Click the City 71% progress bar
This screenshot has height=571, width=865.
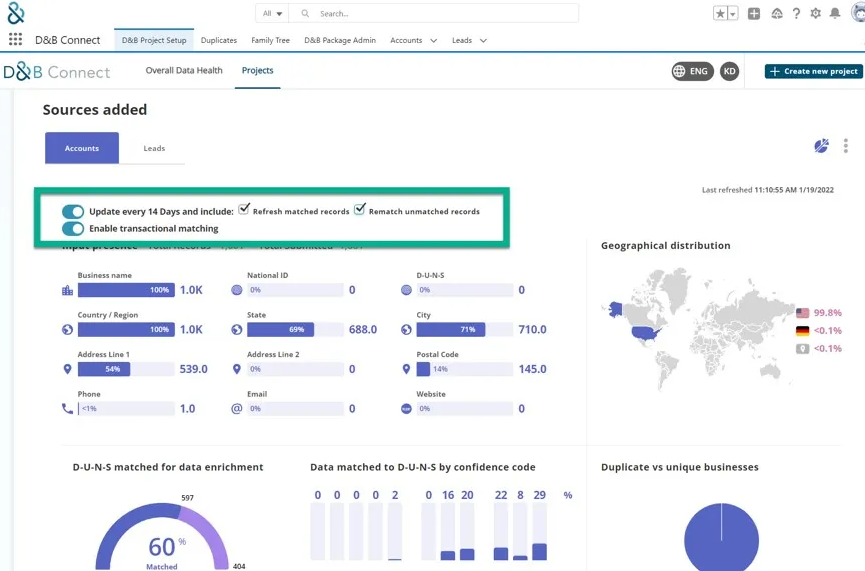click(464, 329)
